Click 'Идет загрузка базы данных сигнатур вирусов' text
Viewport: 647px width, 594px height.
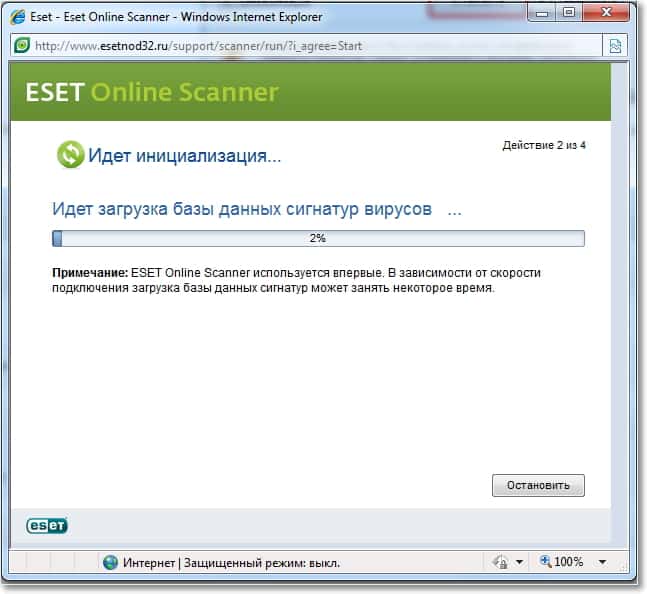pos(242,209)
